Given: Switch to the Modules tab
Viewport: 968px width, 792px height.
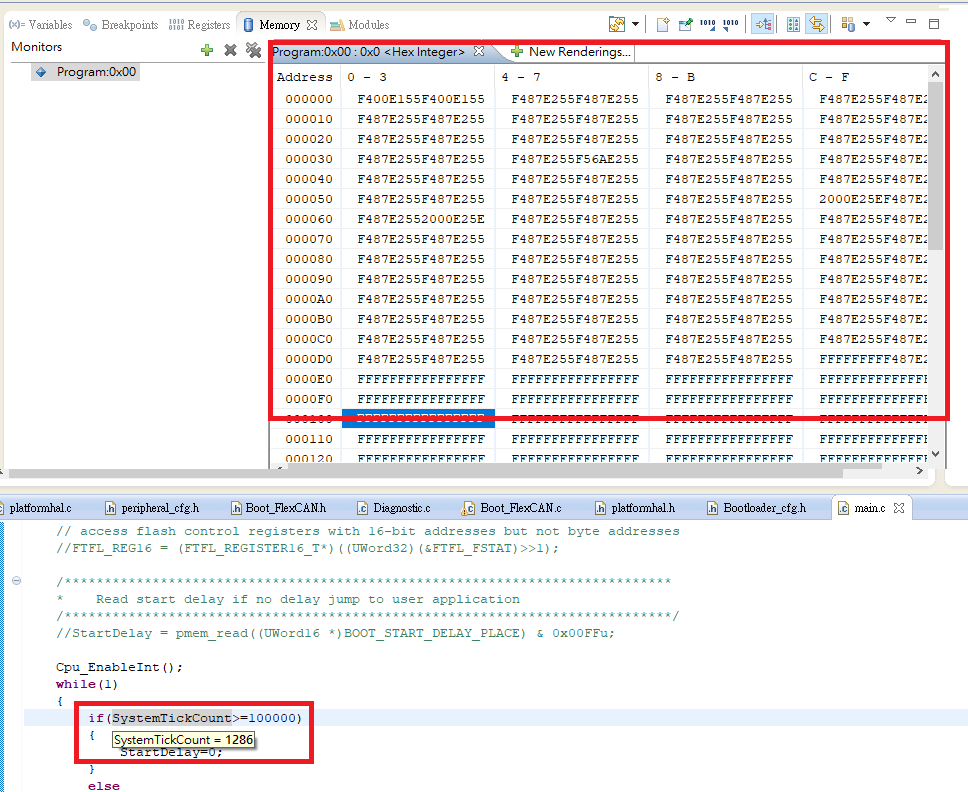Looking at the screenshot, I should [360, 25].
